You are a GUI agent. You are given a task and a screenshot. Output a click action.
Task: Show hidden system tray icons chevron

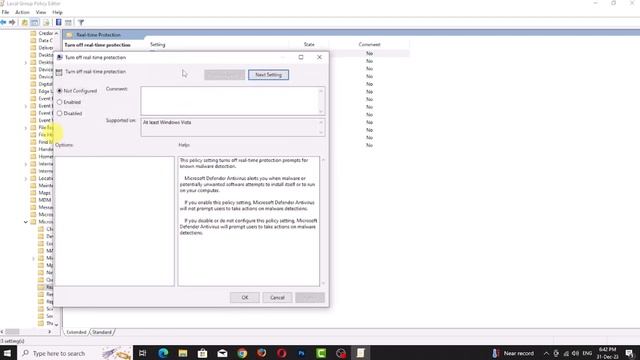click(x=546, y=353)
